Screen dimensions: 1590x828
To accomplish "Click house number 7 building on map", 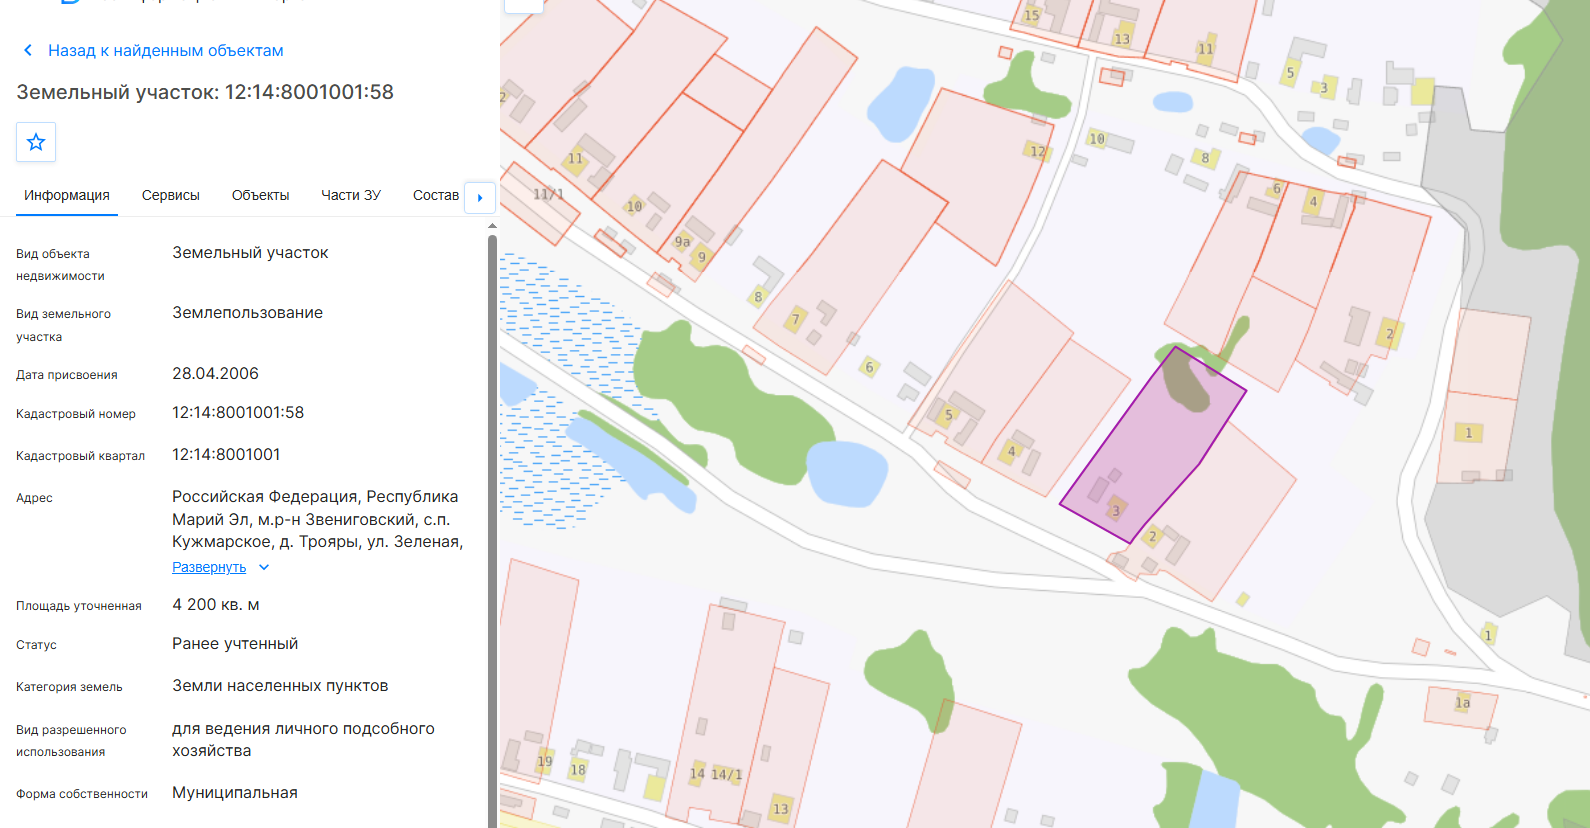I will click(x=796, y=320).
